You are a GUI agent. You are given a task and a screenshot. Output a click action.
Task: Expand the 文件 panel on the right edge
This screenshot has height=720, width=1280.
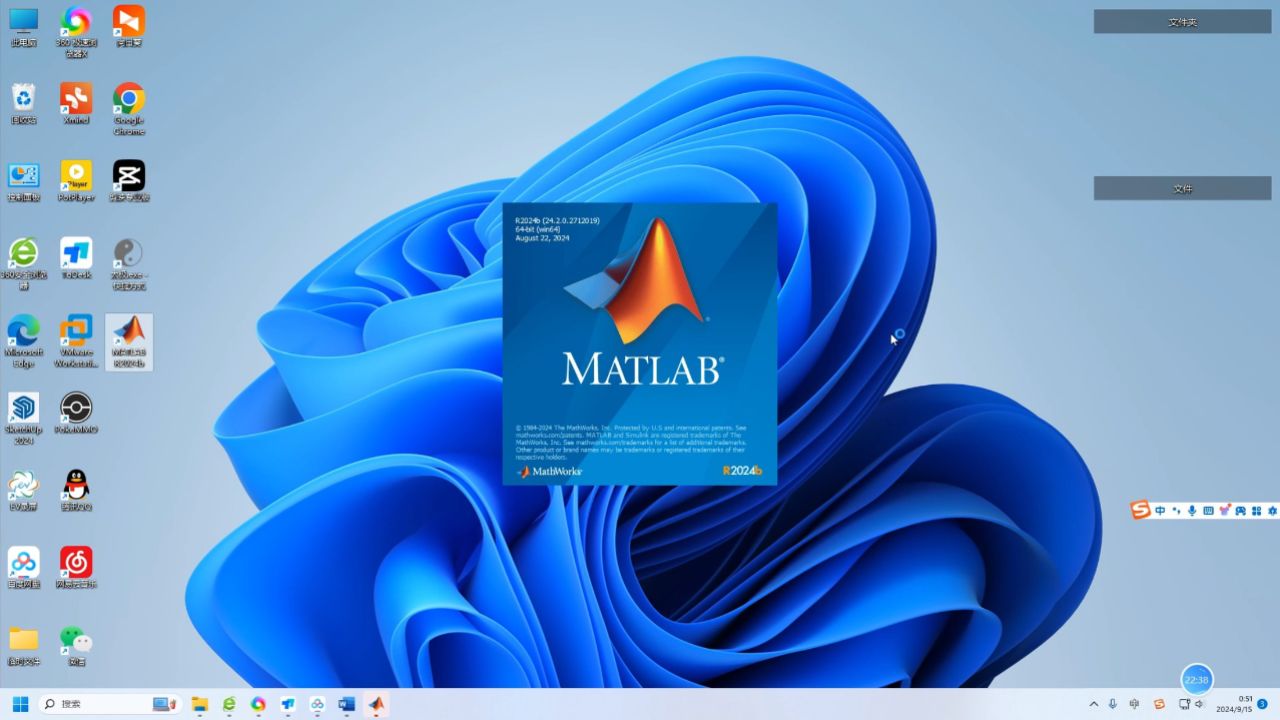click(x=1182, y=188)
